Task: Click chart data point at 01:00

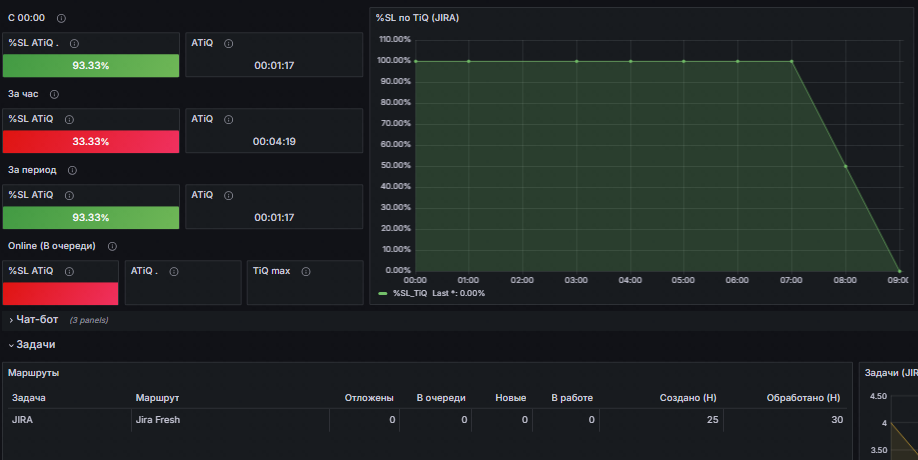Action: point(468,61)
